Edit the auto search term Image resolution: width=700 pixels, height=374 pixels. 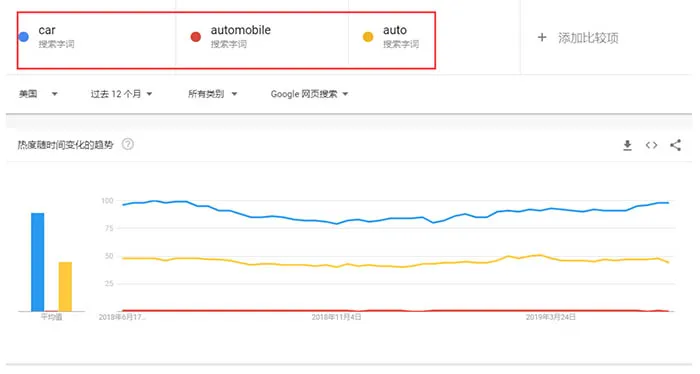pos(395,30)
